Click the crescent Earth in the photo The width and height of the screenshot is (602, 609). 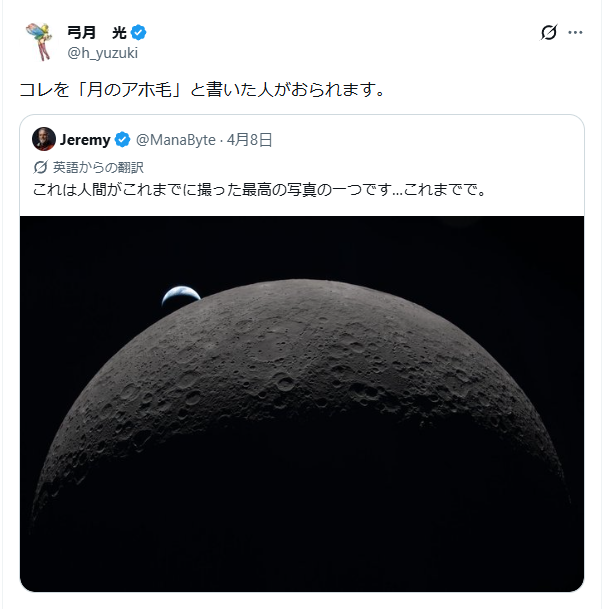tap(181, 296)
